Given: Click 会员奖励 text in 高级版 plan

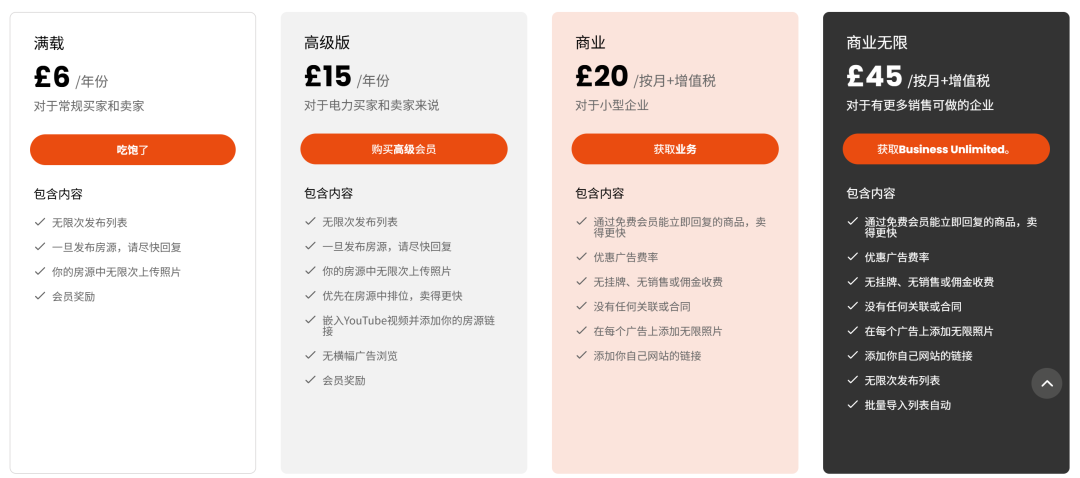Looking at the screenshot, I should [x=343, y=380].
